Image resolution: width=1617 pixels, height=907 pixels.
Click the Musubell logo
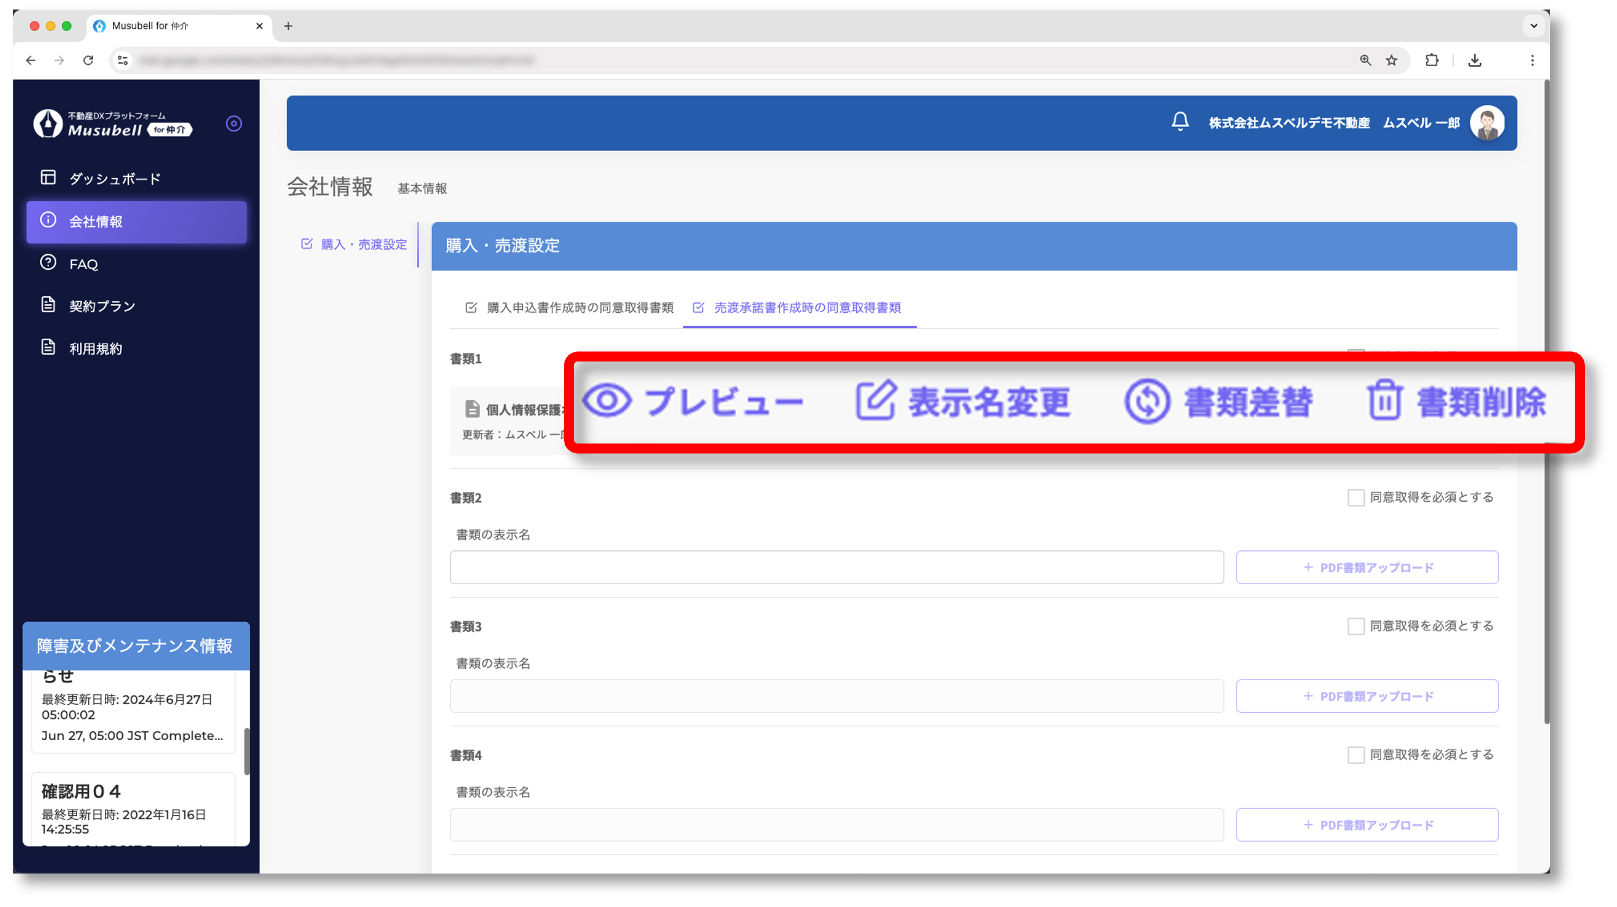pos(110,124)
